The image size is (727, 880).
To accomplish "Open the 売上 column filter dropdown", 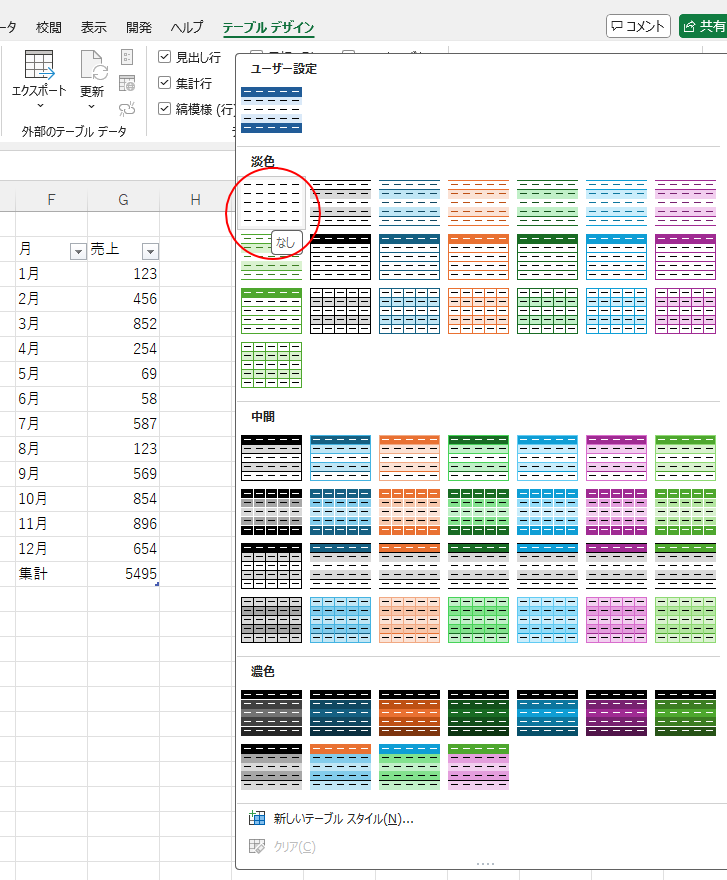I will (149, 252).
